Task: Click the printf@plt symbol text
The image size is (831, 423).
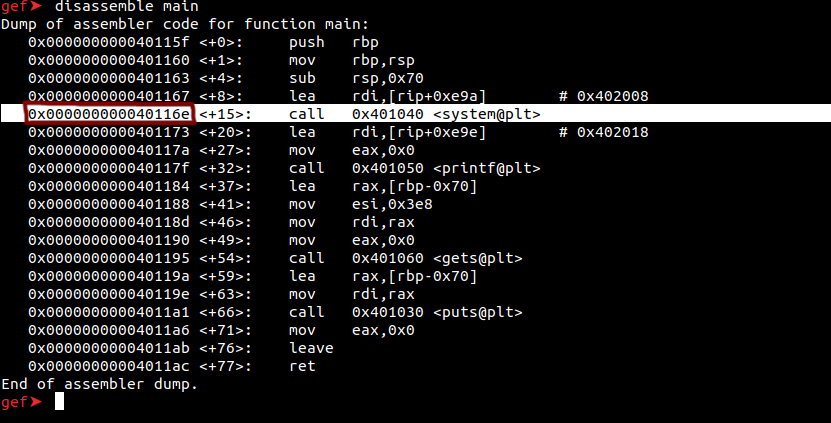Action: (x=487, y=168)
